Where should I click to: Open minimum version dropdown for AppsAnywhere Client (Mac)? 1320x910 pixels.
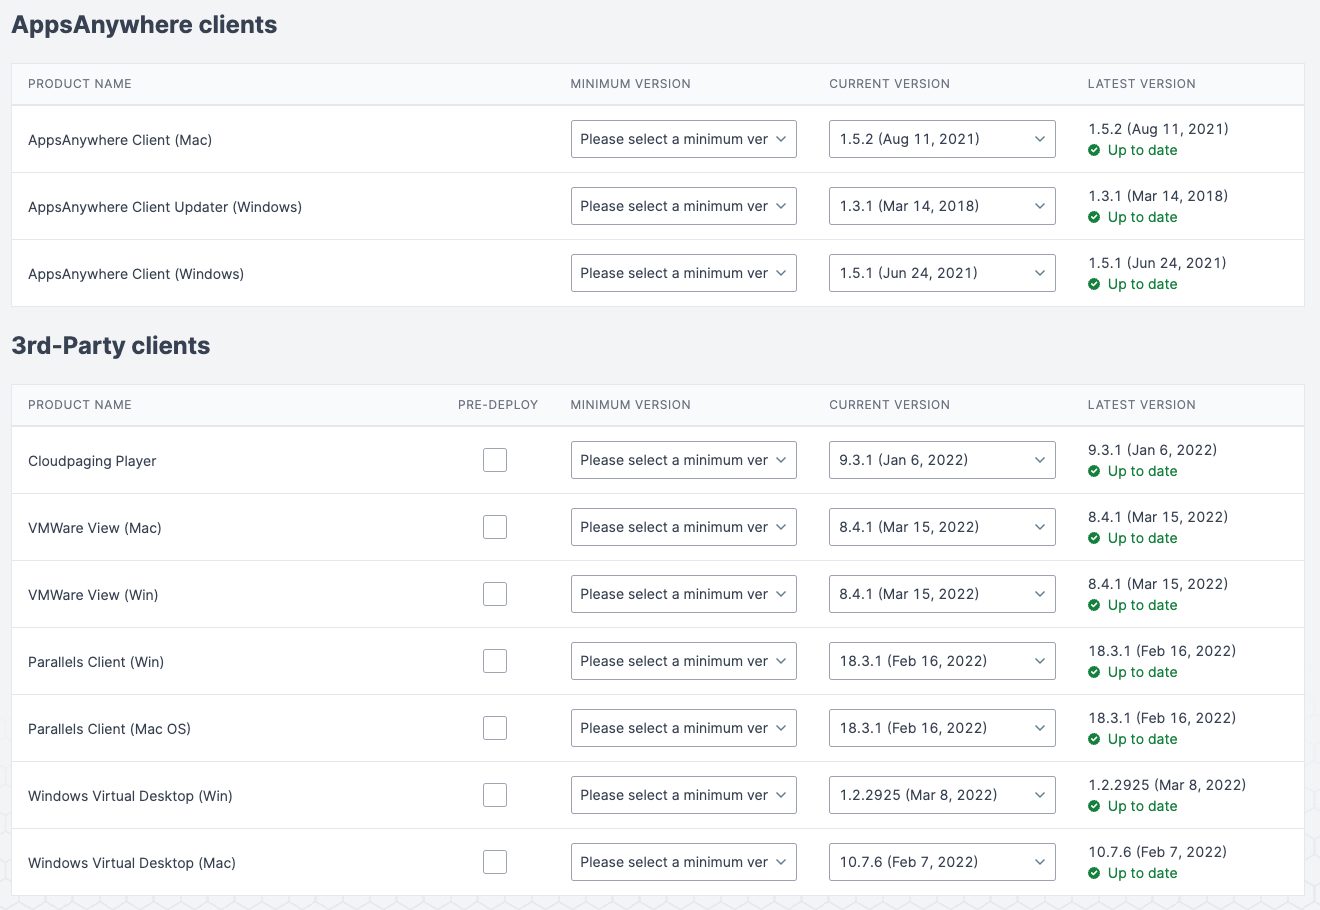pyautogui.click(x=683, y=139)
